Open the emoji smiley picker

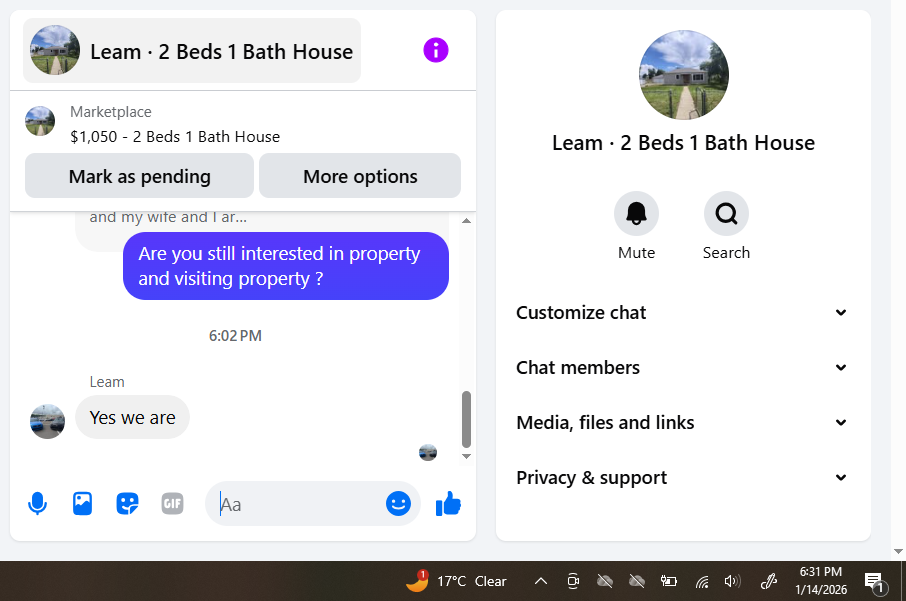click(399, 503)
